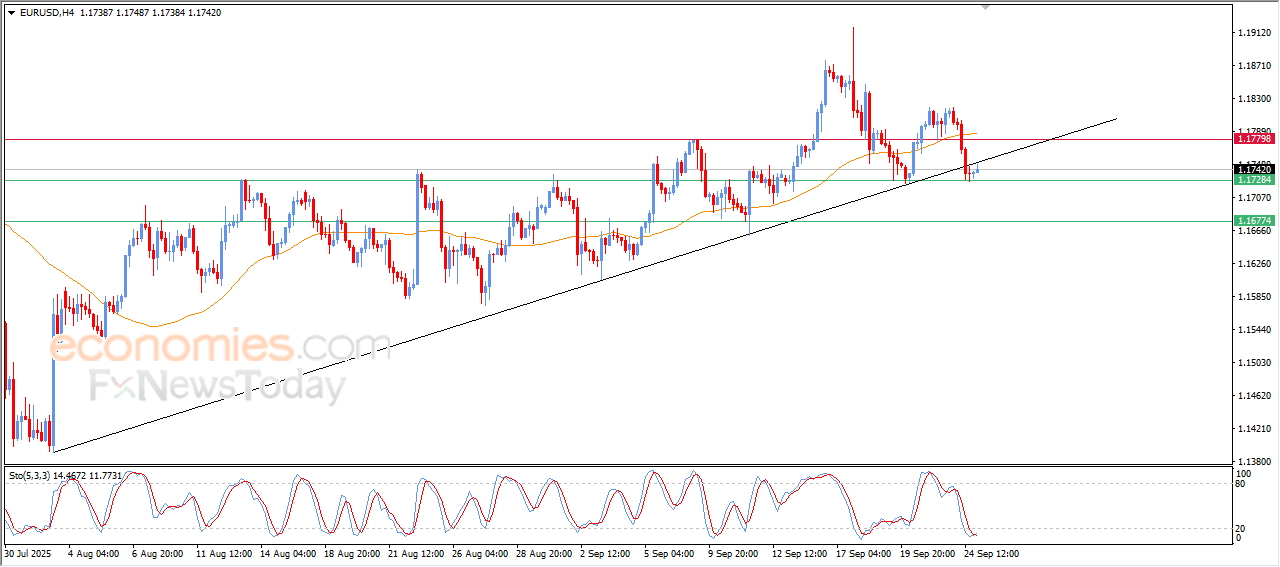The height and width of the screenshot is (567, 1280).
Task: Click the 11 Aug 12:00 time label
Action: 222,553
